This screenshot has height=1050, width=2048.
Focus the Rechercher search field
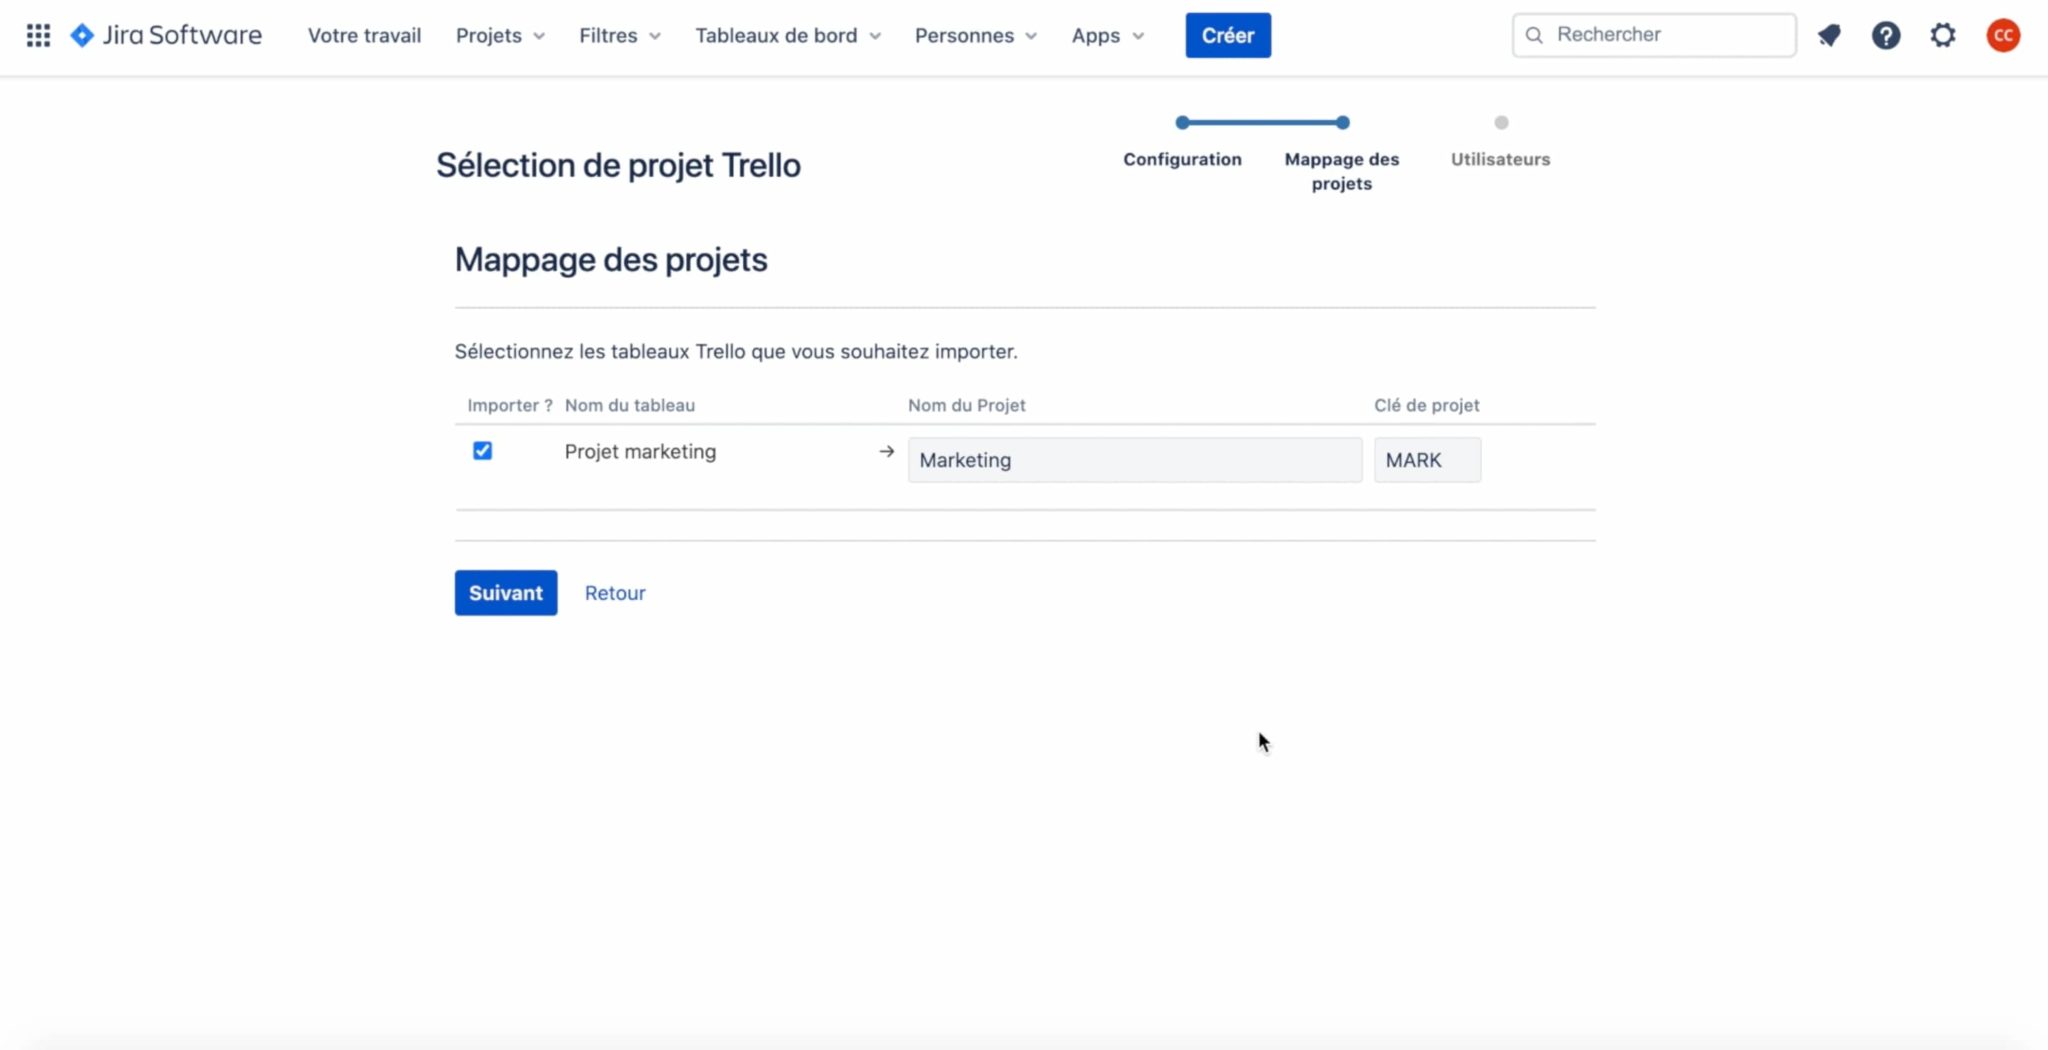pos(1654,35)
